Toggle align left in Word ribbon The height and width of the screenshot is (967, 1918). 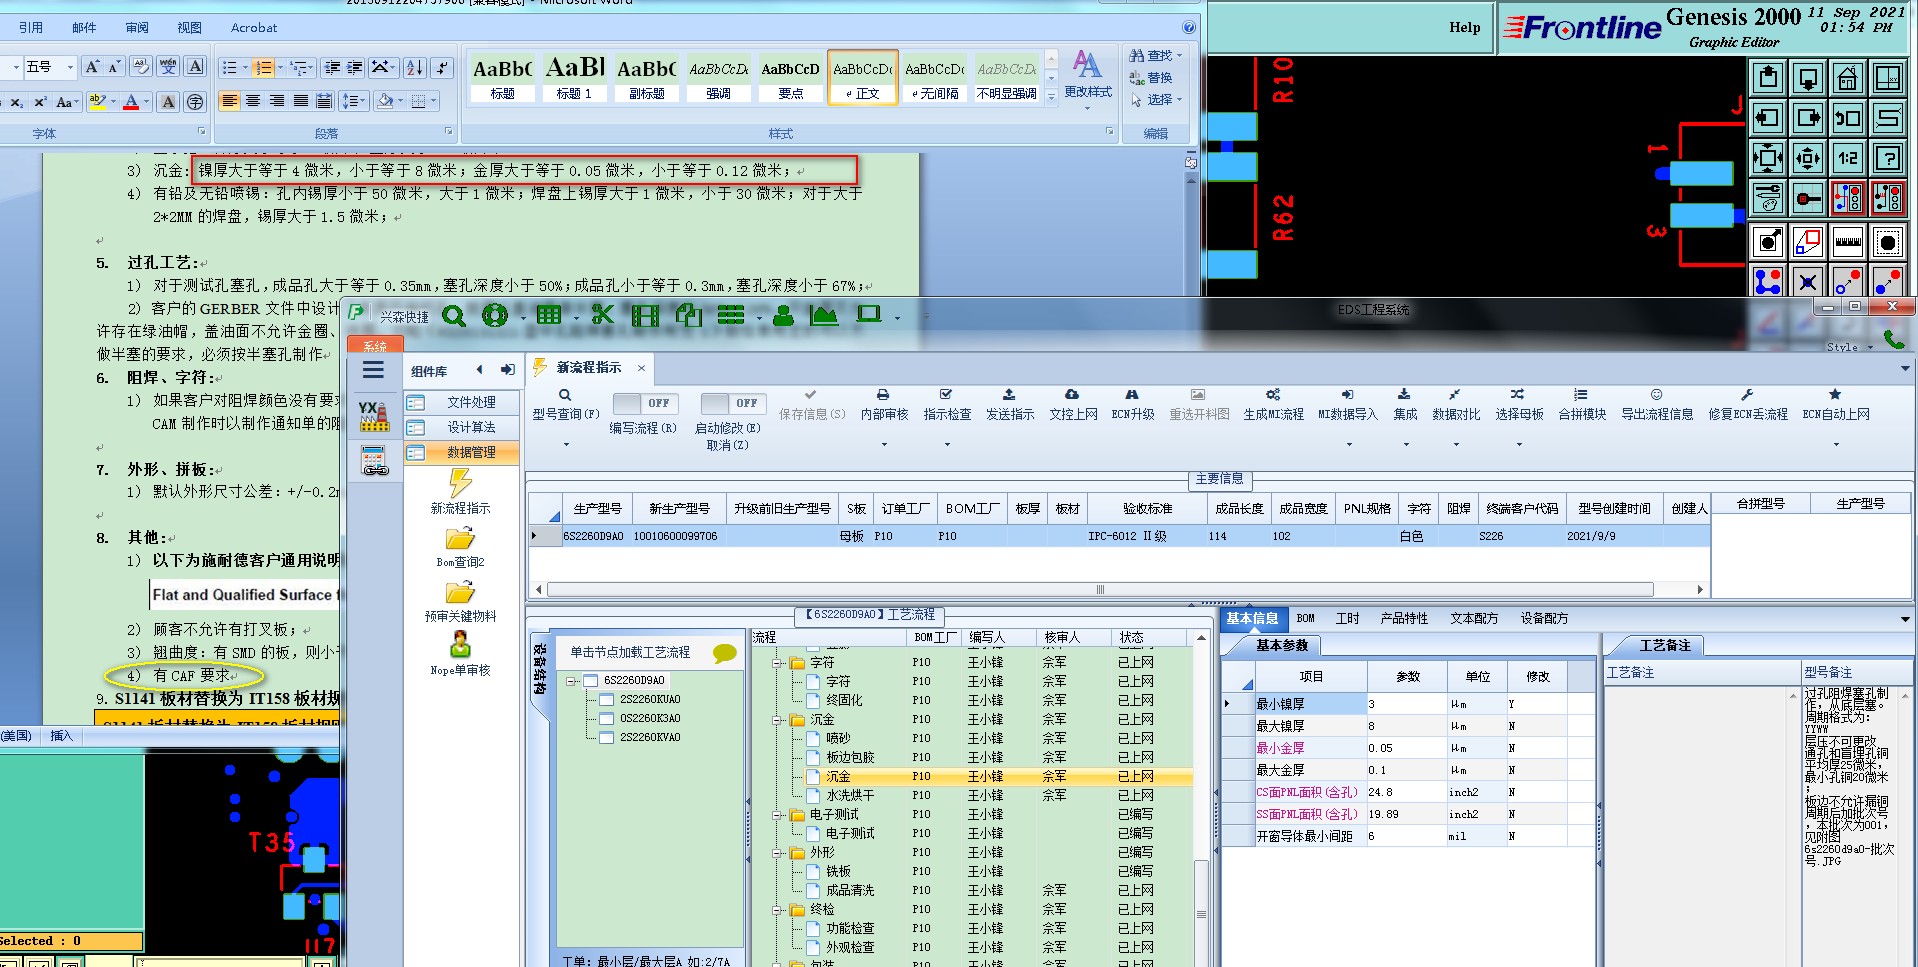pos(229,102)
